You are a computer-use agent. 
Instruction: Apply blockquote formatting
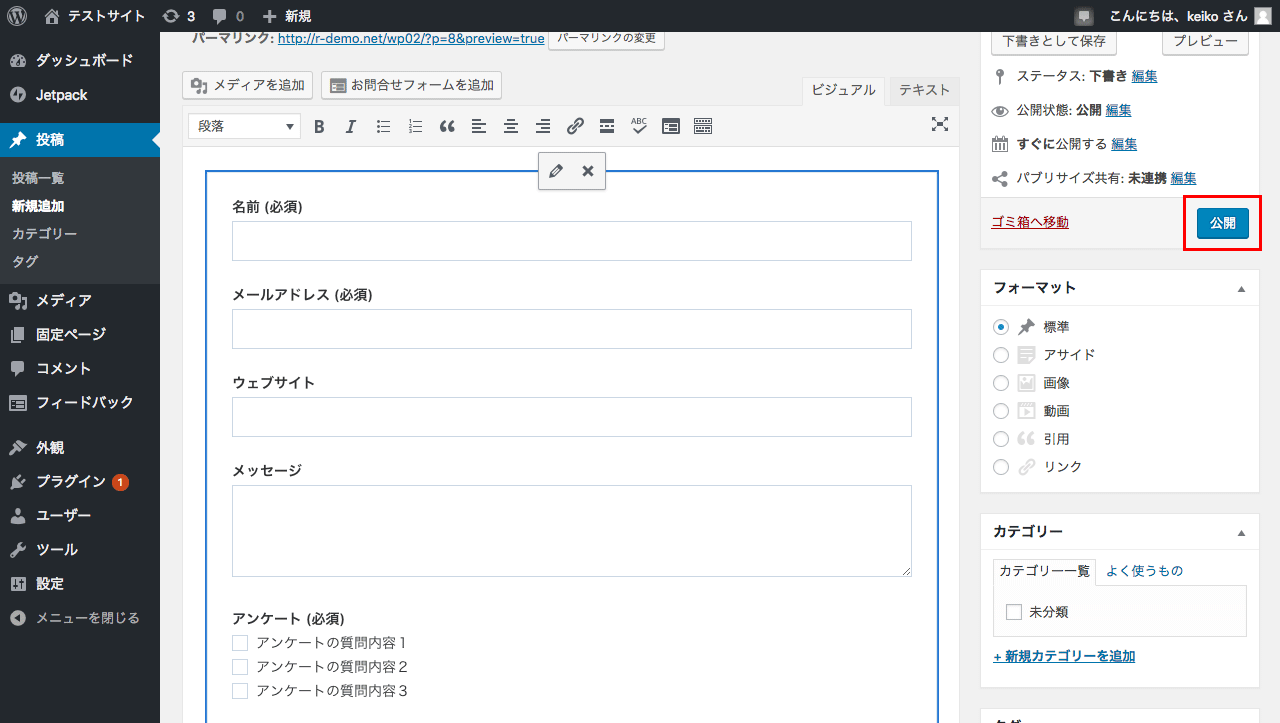tap(447, 126)
